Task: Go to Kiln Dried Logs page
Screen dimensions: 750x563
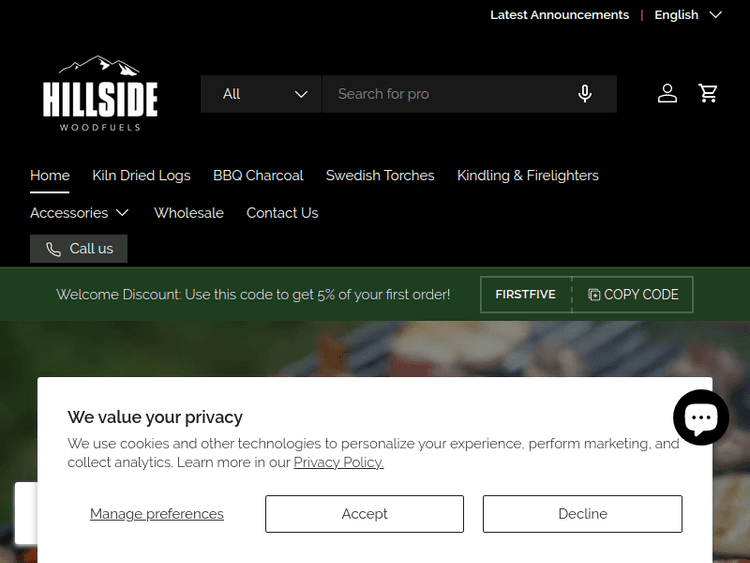Action: coord(141,175)
